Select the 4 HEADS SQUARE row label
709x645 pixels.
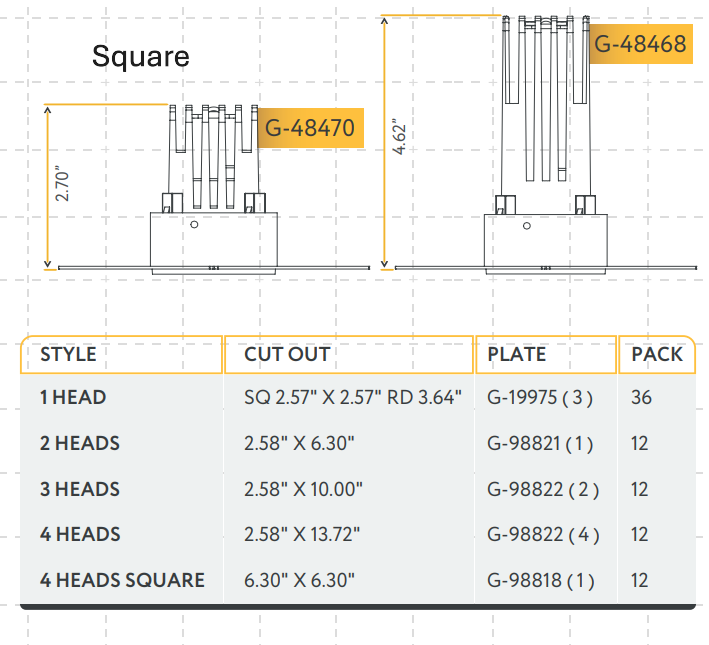pos(122,580)
